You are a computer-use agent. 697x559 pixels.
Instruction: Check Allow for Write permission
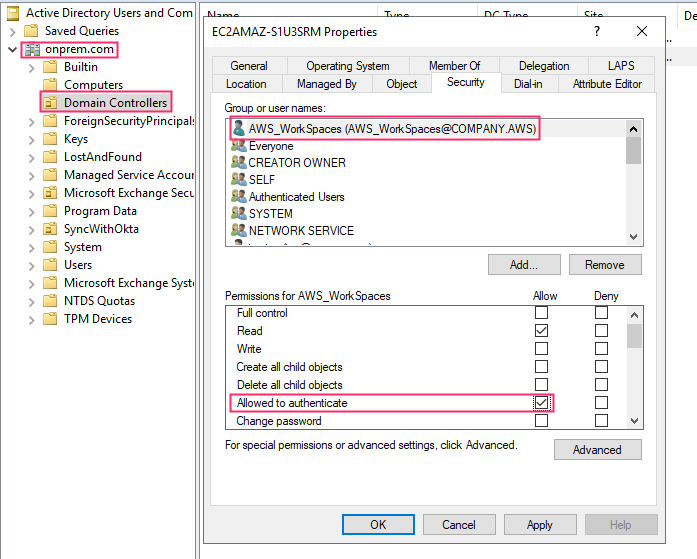pyautogui.click(x=541, y=348)
